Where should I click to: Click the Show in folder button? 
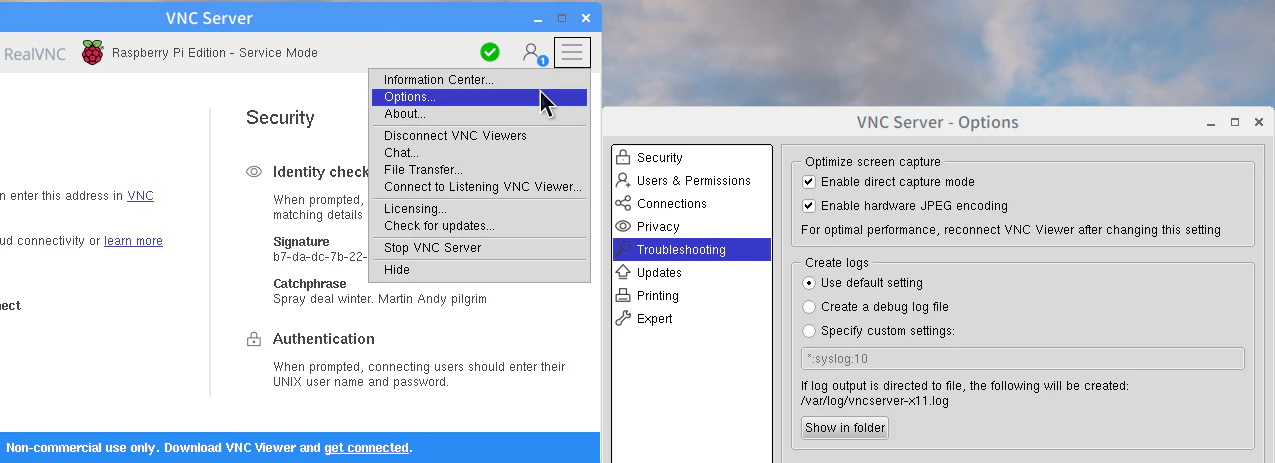(x=845, y=428)
